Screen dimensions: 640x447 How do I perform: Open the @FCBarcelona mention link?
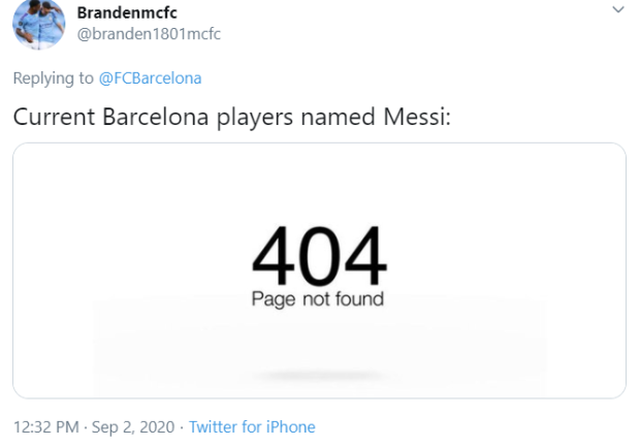coord(155,78)
